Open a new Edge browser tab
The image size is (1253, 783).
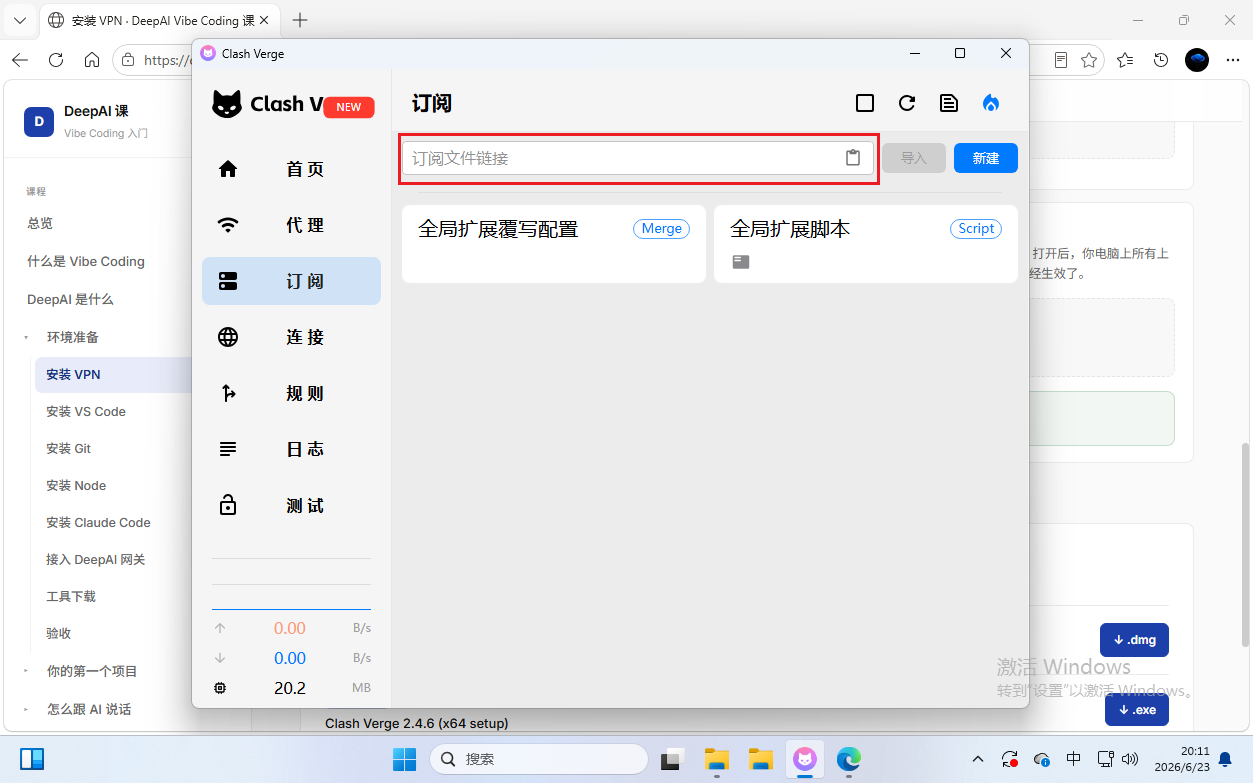(x=300, y=20)
